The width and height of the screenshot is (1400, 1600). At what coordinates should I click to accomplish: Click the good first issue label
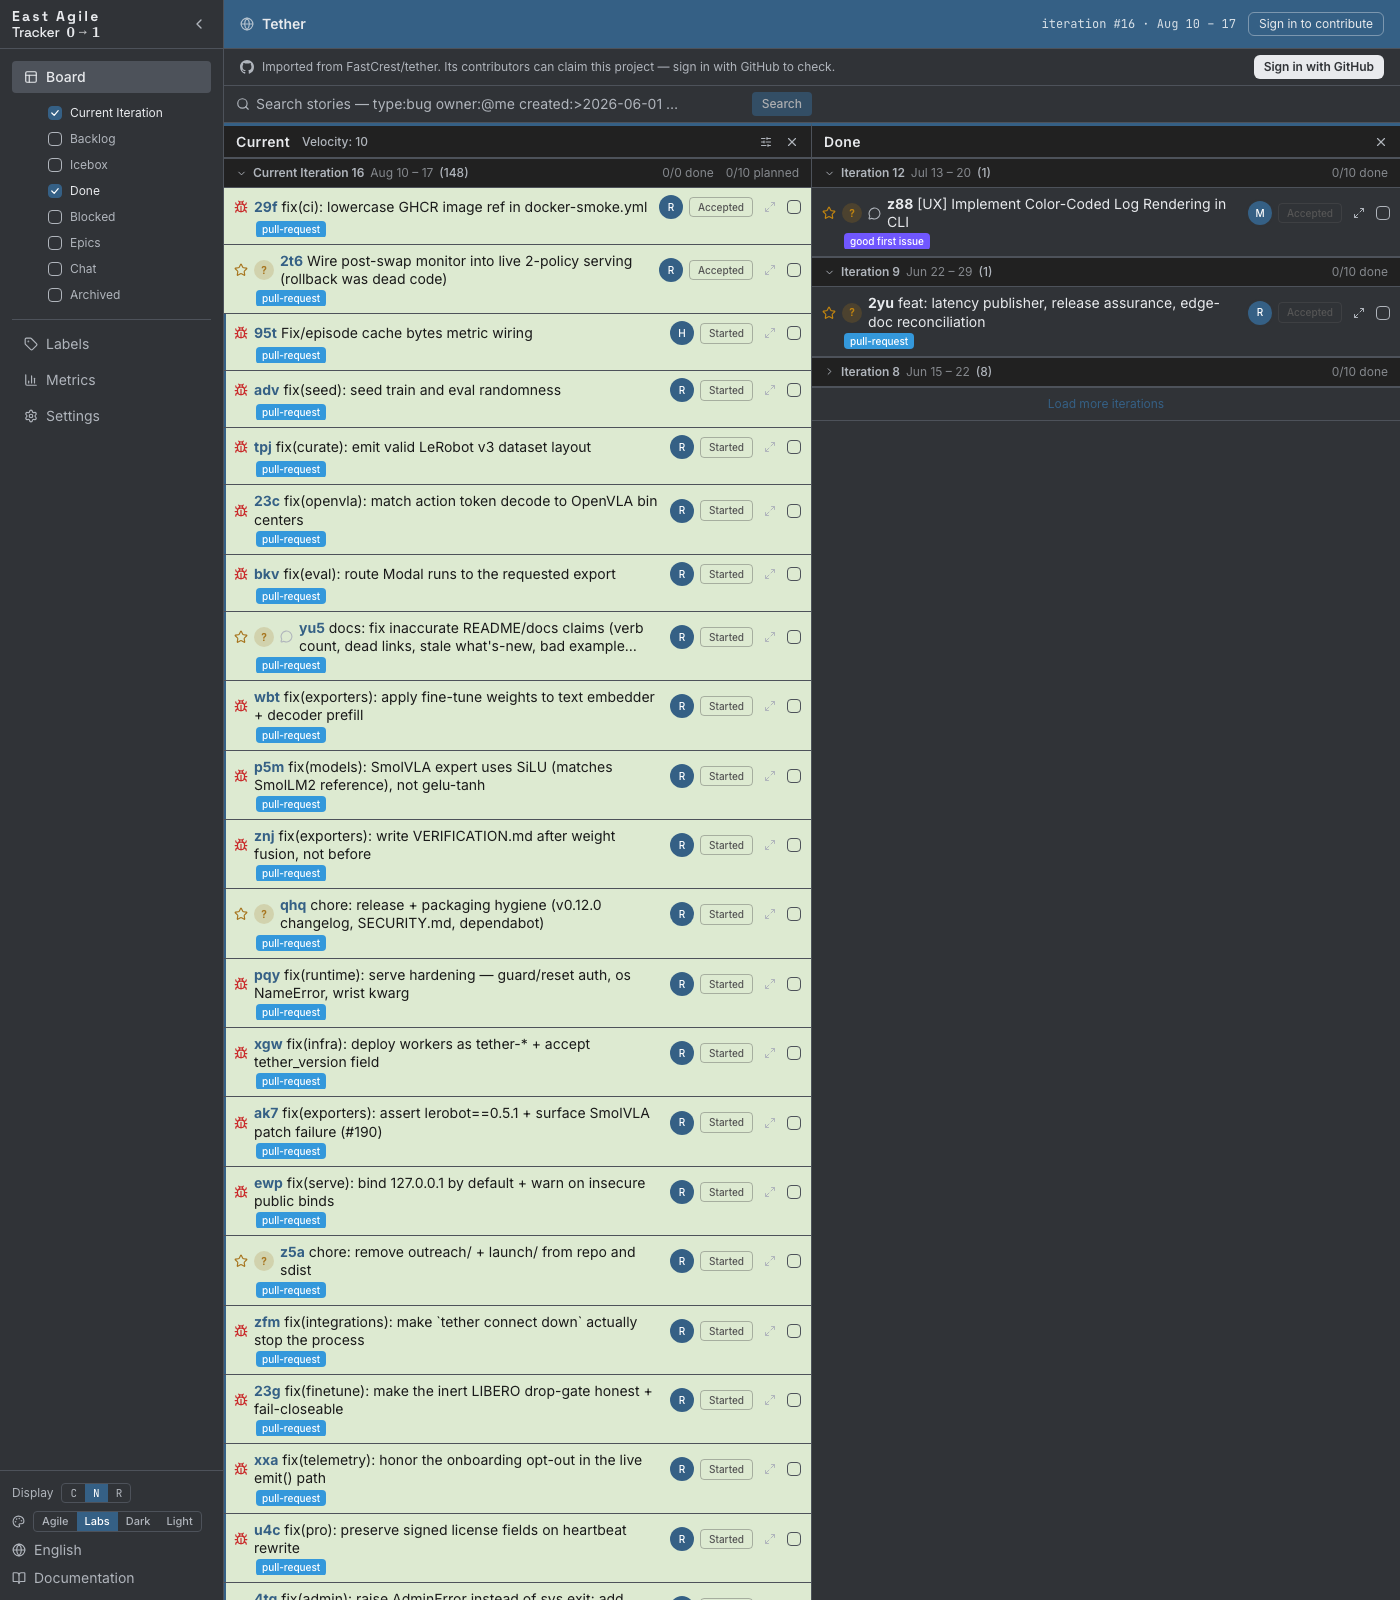887,241
